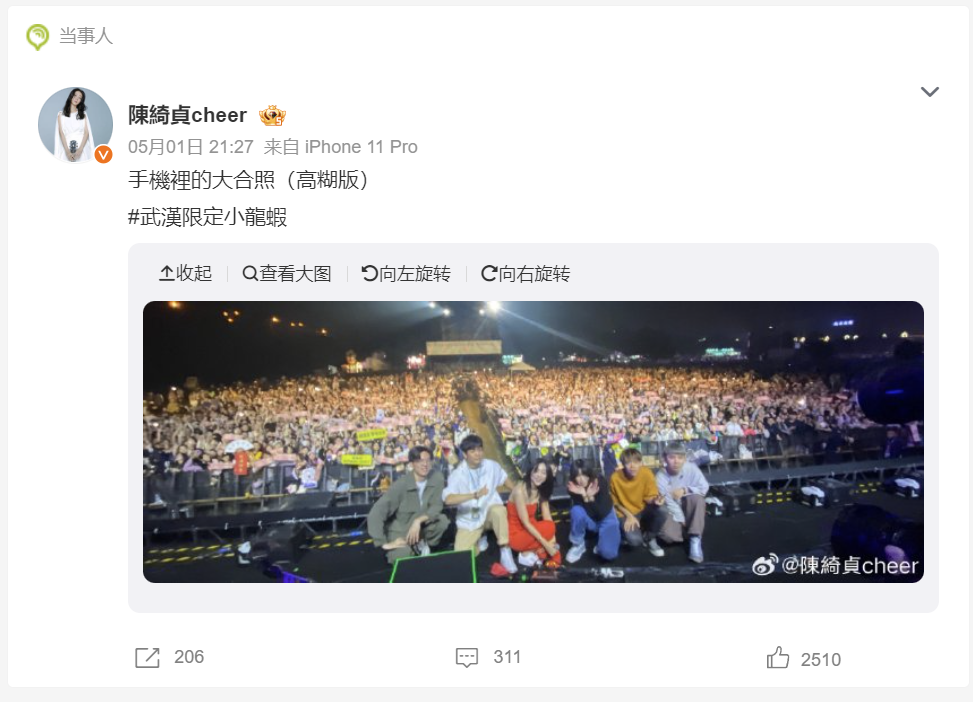Expand the post options chevron
Viewport: 973px width, 702px height.
(930, 92)
